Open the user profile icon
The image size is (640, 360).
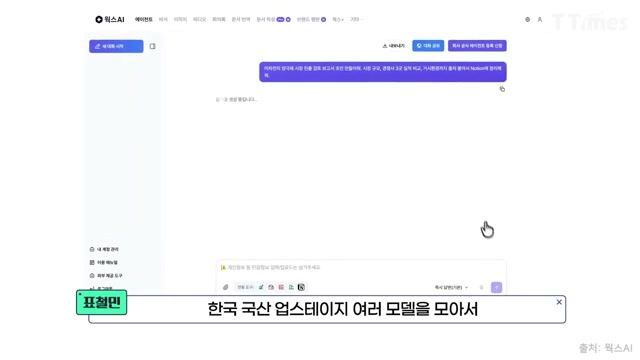click(540, 19)
